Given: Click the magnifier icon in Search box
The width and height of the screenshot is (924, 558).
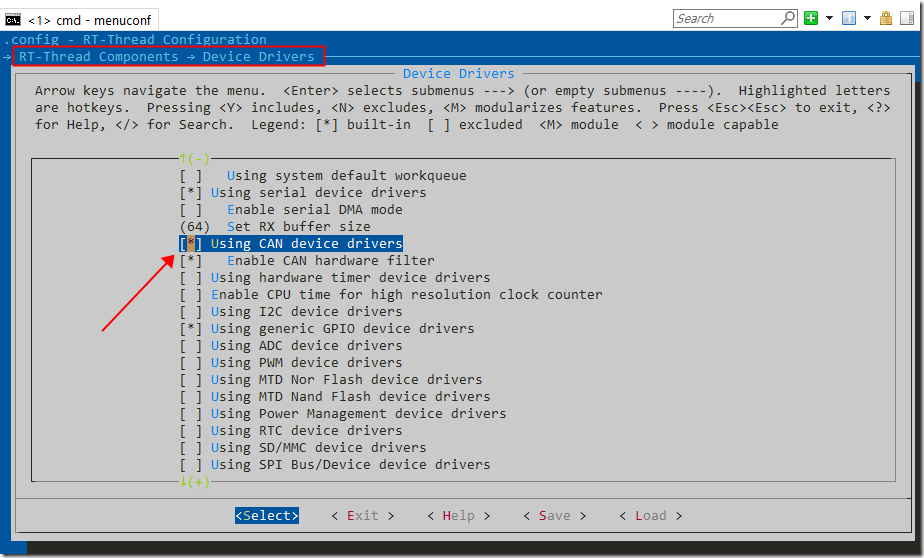Looking at the screenshot, I should (788, 18).
